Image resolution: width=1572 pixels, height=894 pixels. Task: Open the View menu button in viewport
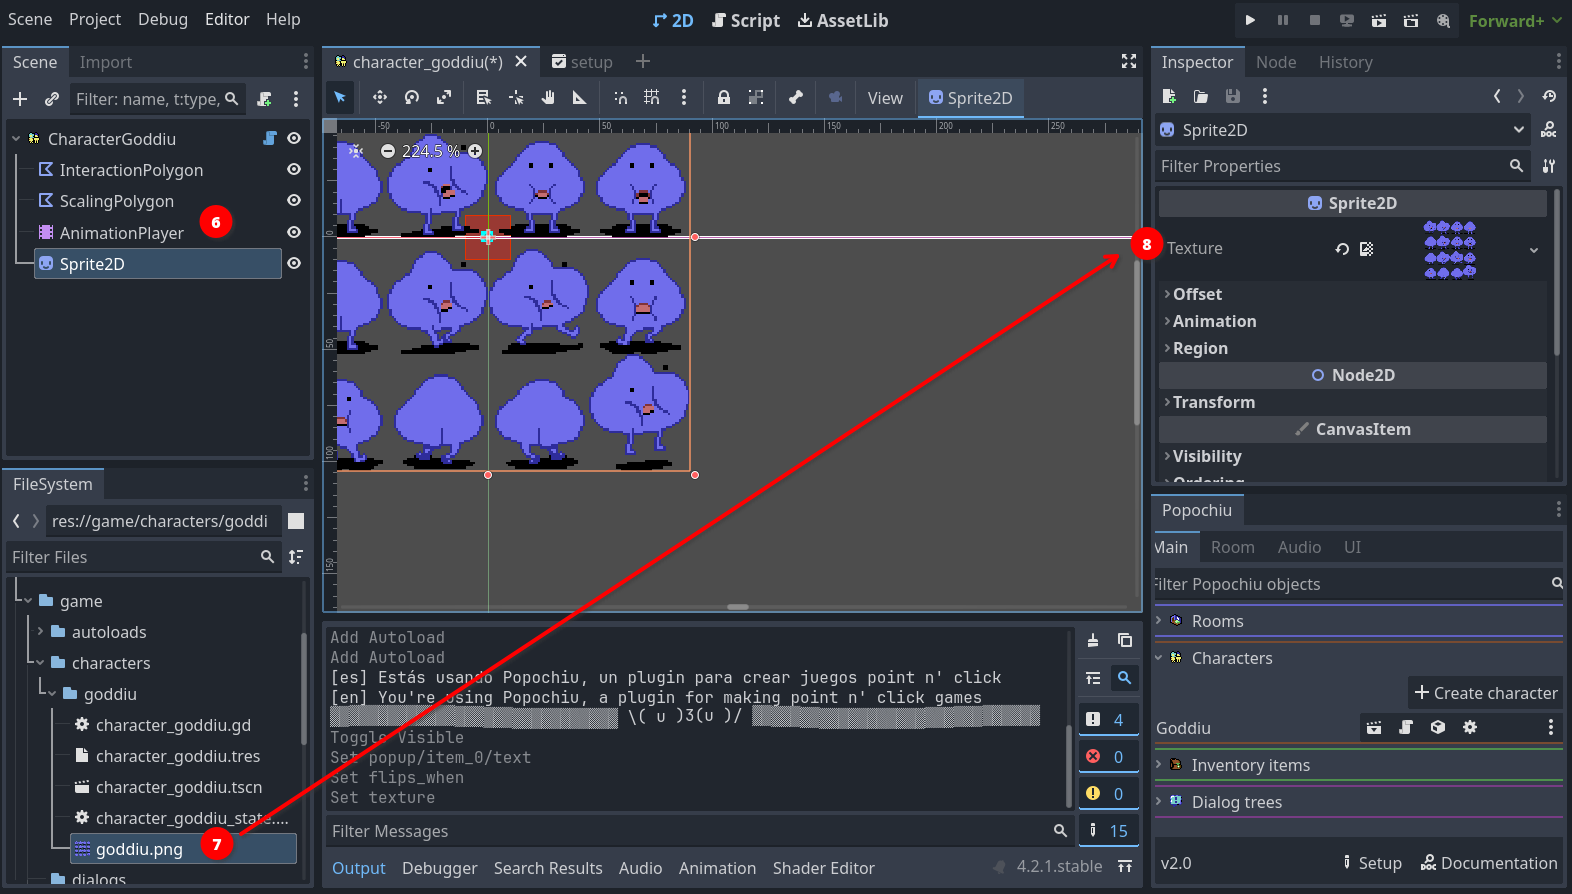885,98
